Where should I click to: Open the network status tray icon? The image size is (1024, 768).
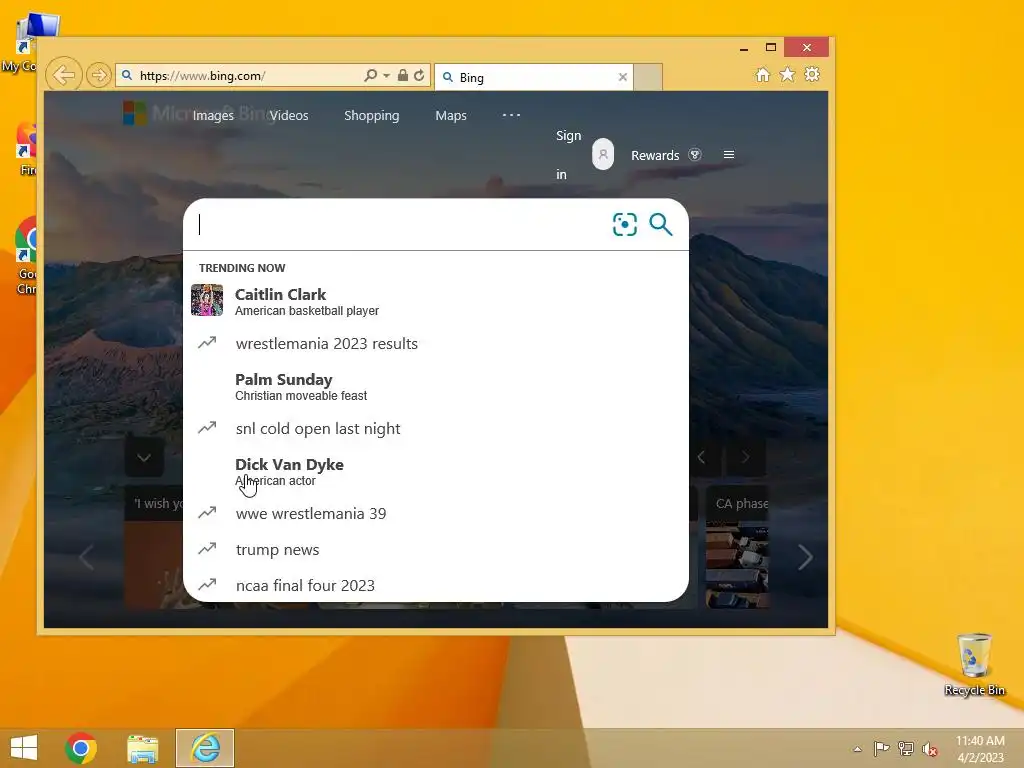pyautogui.click(x=906, y=748)
